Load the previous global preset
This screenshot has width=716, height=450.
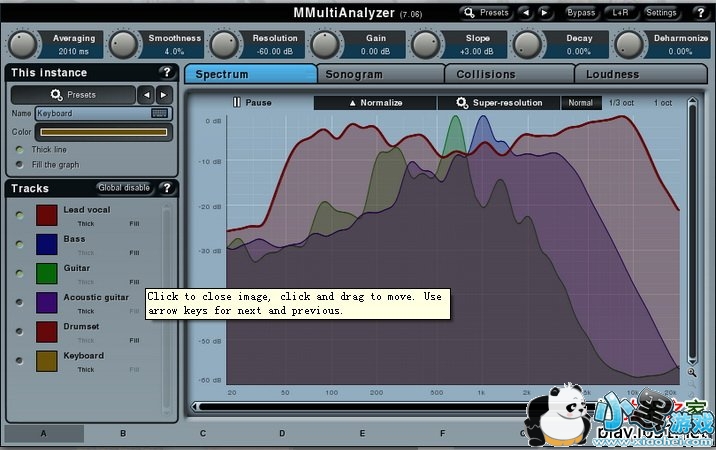[x=526, y=13]
